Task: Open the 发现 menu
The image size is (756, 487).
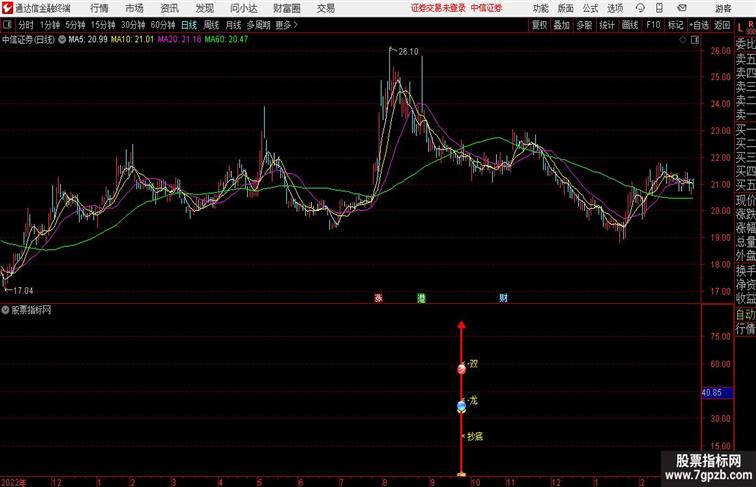Action: tap(204, 8)
